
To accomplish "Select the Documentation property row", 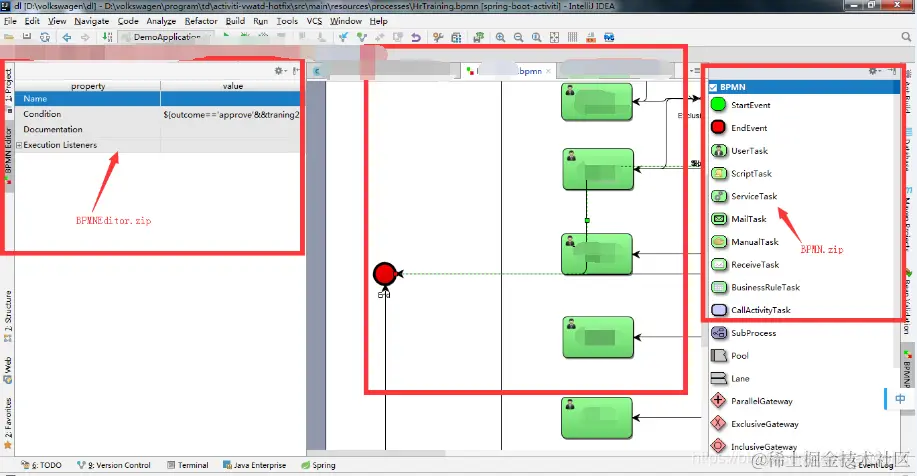I will point(157,130).
